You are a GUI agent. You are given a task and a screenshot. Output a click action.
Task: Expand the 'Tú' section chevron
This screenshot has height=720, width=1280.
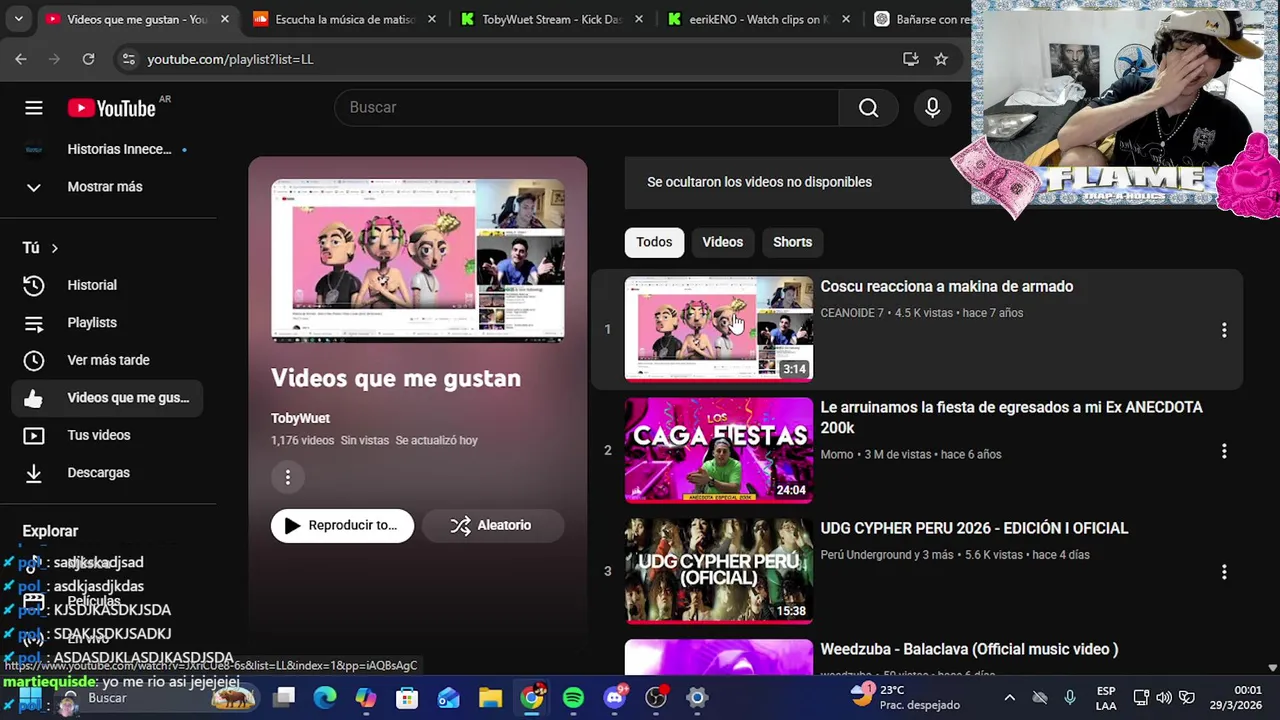tap(55, 248)
